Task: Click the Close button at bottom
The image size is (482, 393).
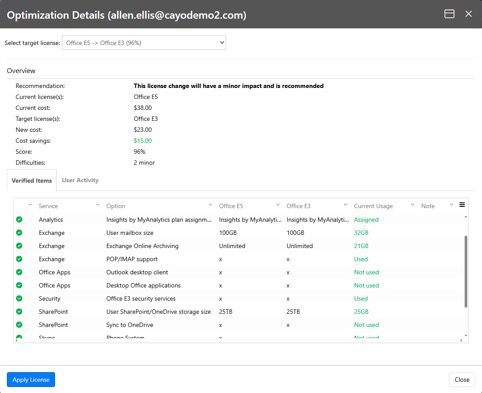Action: click(462, 380)
